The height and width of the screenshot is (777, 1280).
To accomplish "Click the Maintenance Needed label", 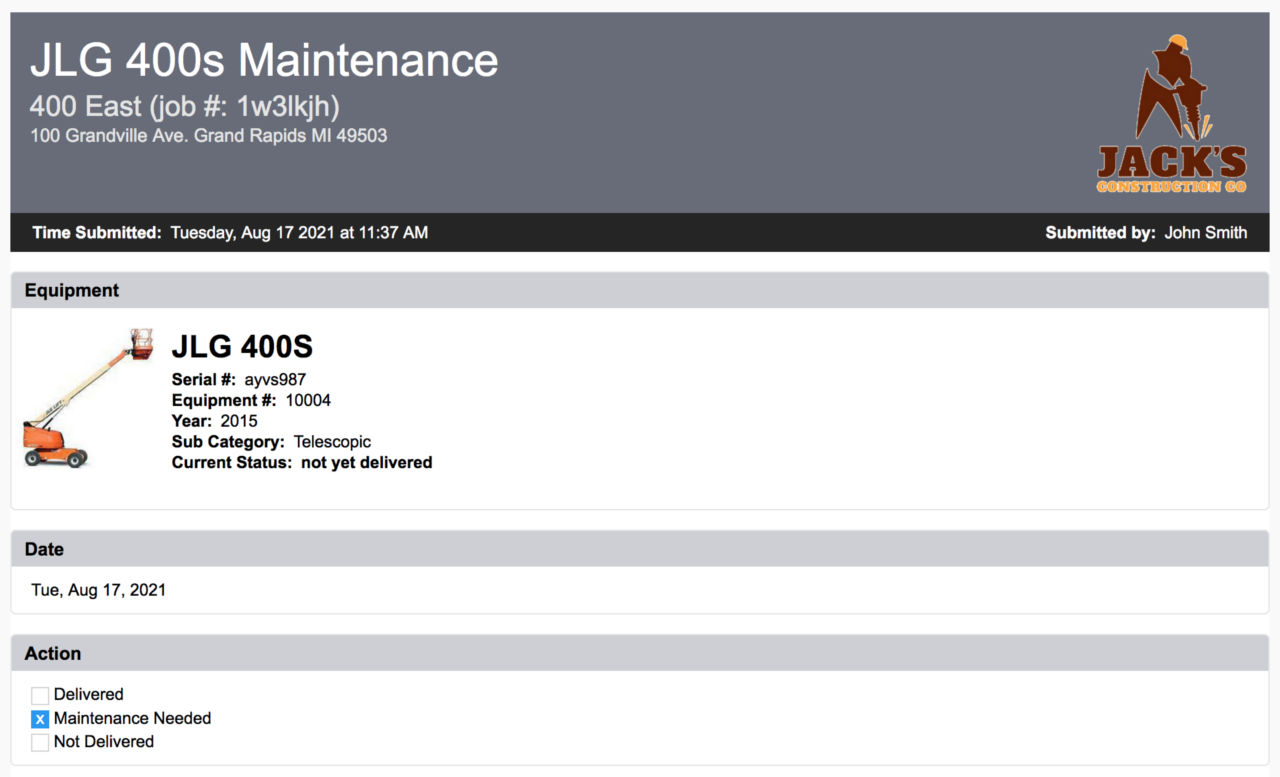I will 132,719.
